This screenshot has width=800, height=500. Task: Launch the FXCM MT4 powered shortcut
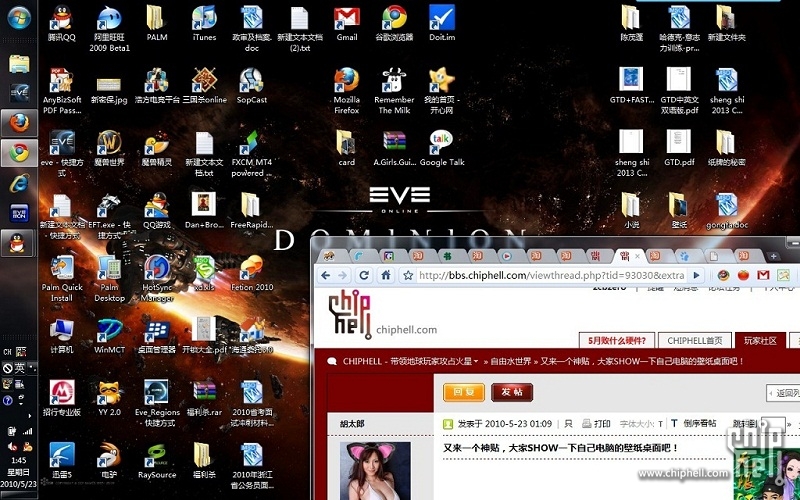coord(252,153)
